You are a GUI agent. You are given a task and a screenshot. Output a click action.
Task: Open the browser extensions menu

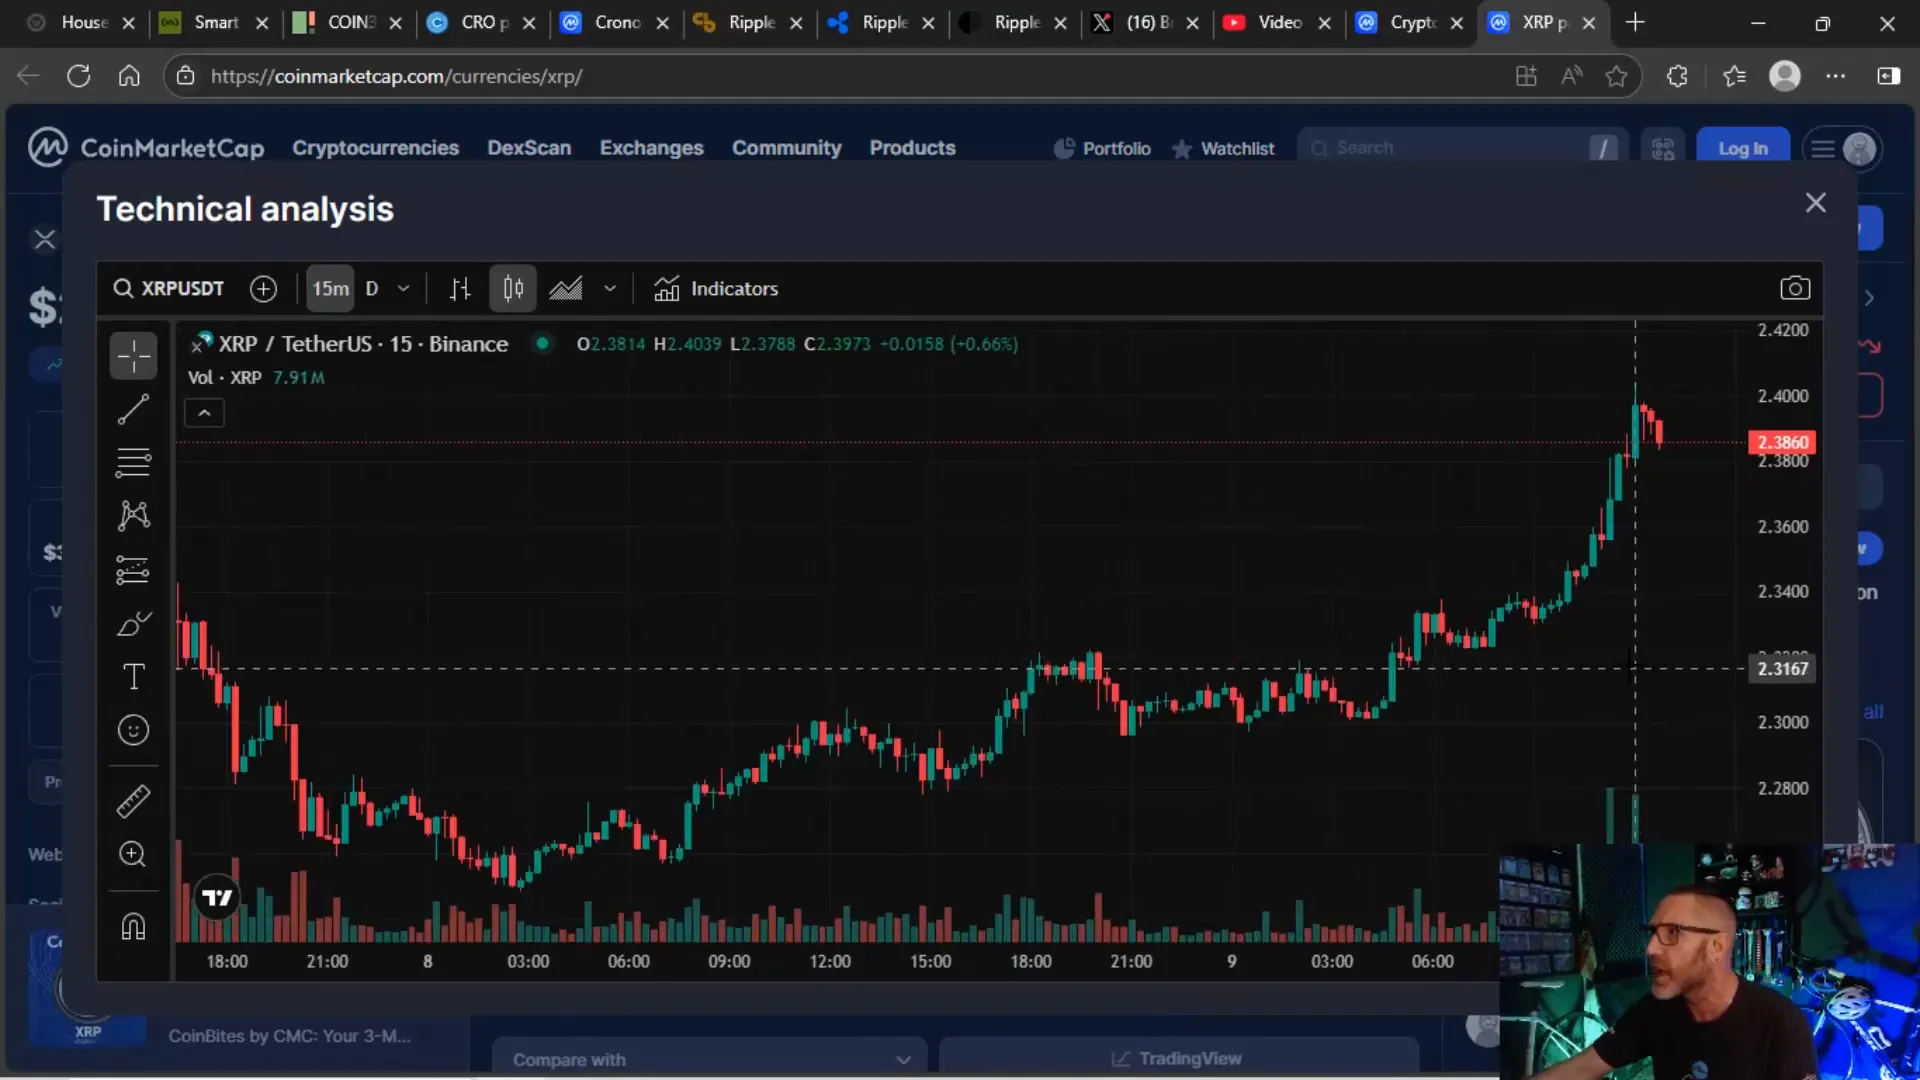point(1677,76)
